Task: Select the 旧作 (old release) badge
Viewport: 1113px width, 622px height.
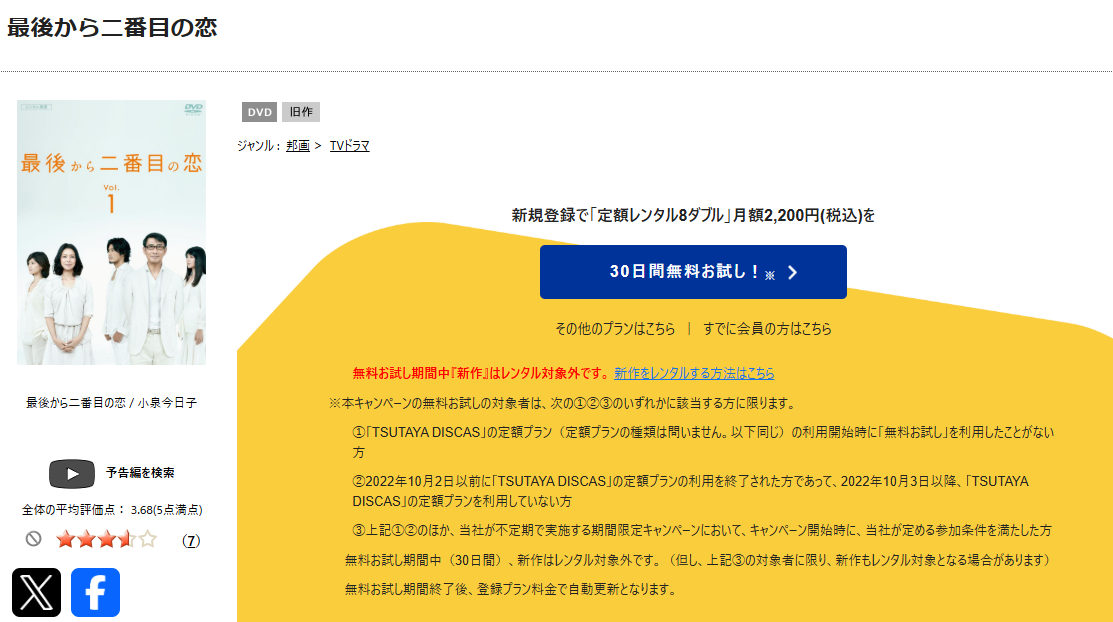Action: [301, 112]
